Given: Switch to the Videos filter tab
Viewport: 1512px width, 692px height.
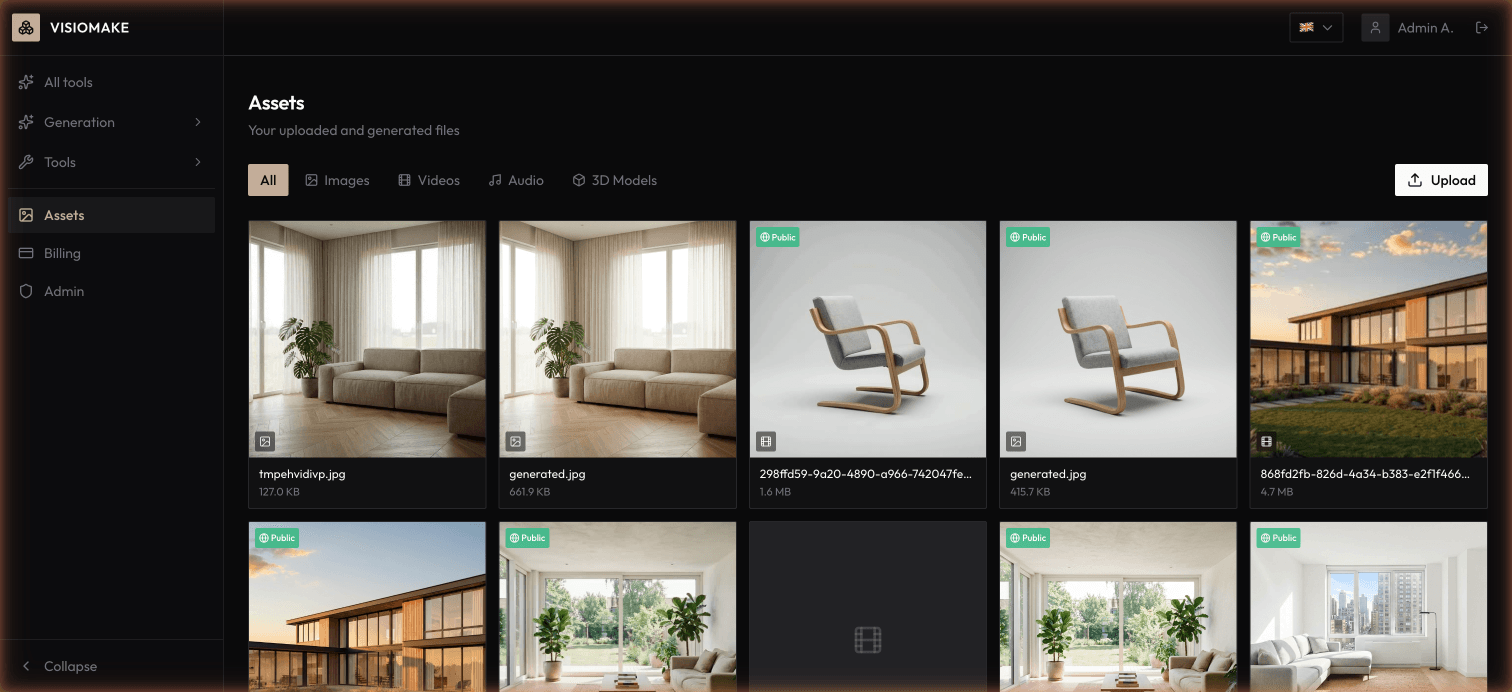Looking at the screenshot, I should pyautogui.click(x=429, y=180).
